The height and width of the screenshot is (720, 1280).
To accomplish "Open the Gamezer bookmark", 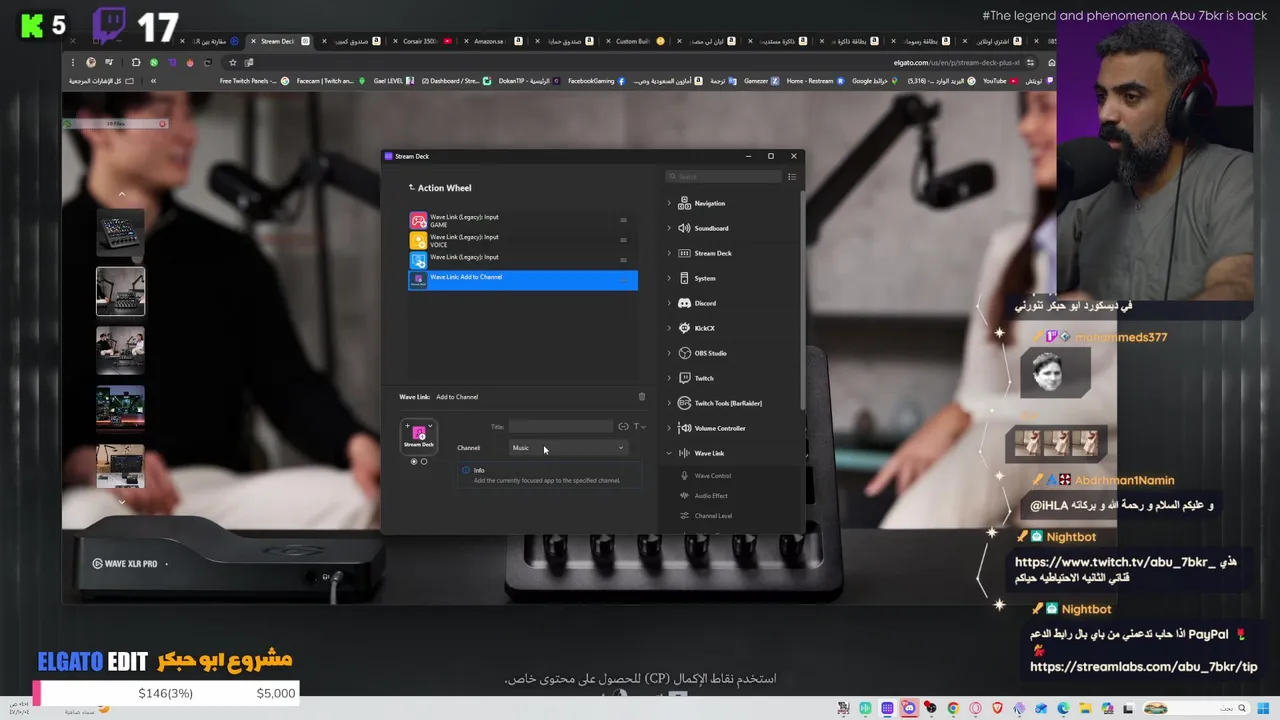I will pyautogui.click(x=761, y=81).
